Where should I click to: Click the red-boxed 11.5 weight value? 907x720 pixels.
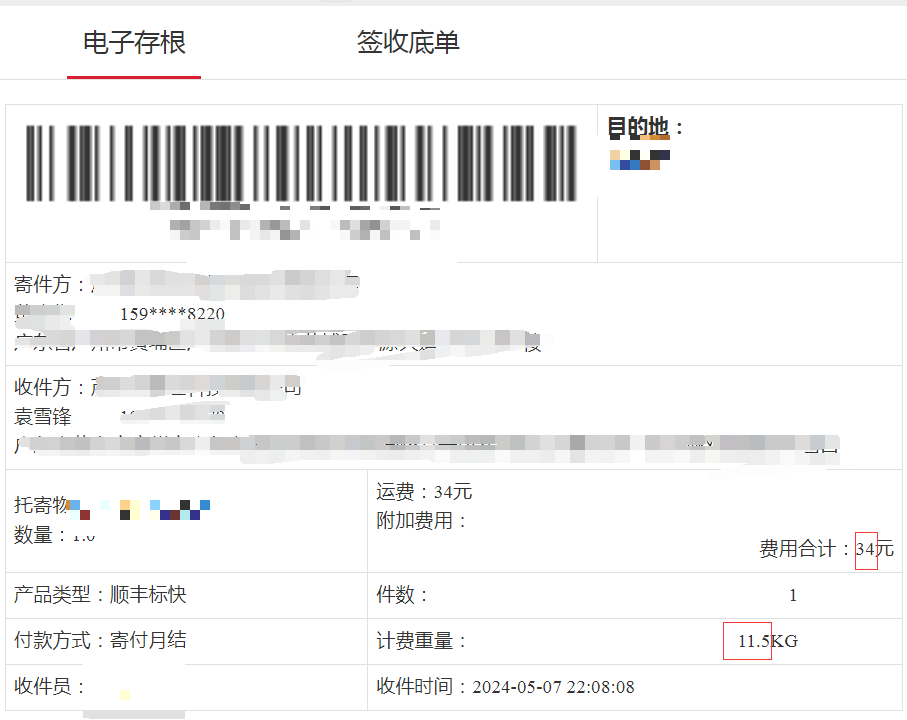747,641
